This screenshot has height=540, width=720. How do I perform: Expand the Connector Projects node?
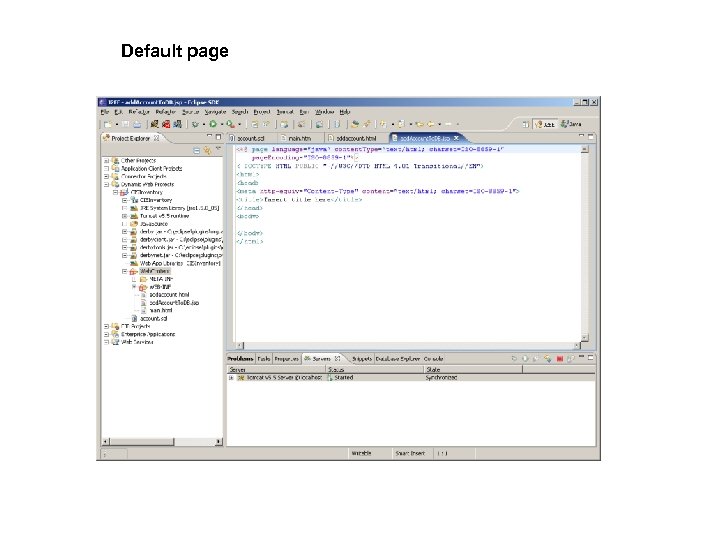107,176
